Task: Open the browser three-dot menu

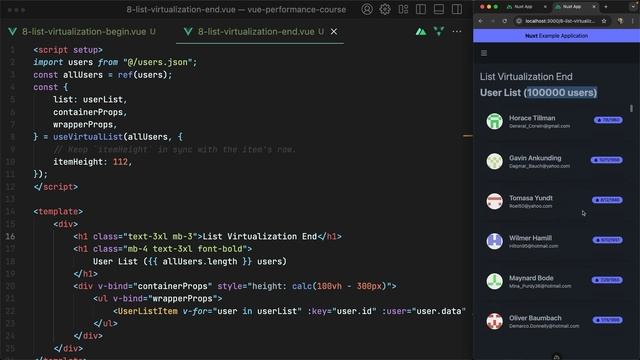Action: coord(634,21)
